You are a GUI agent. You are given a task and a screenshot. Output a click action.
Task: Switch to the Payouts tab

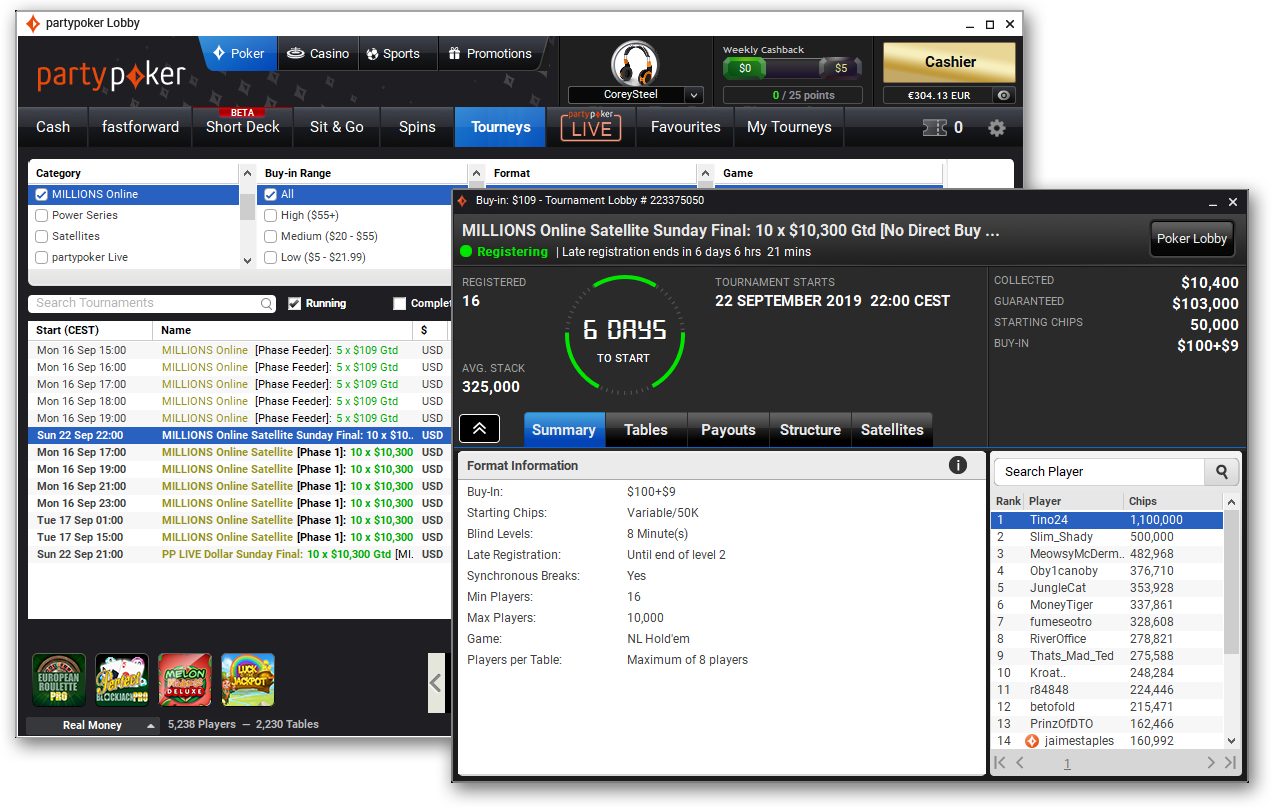[x=728, y=430]
